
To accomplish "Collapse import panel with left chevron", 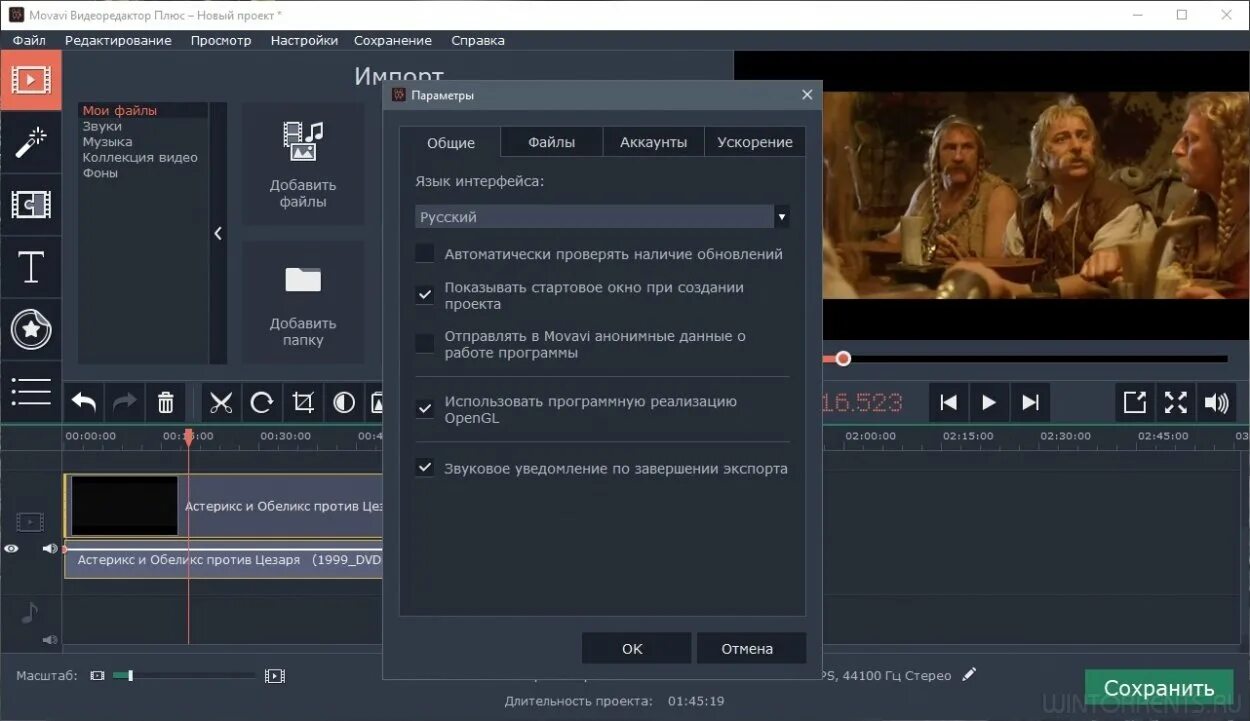I will 218,233.
